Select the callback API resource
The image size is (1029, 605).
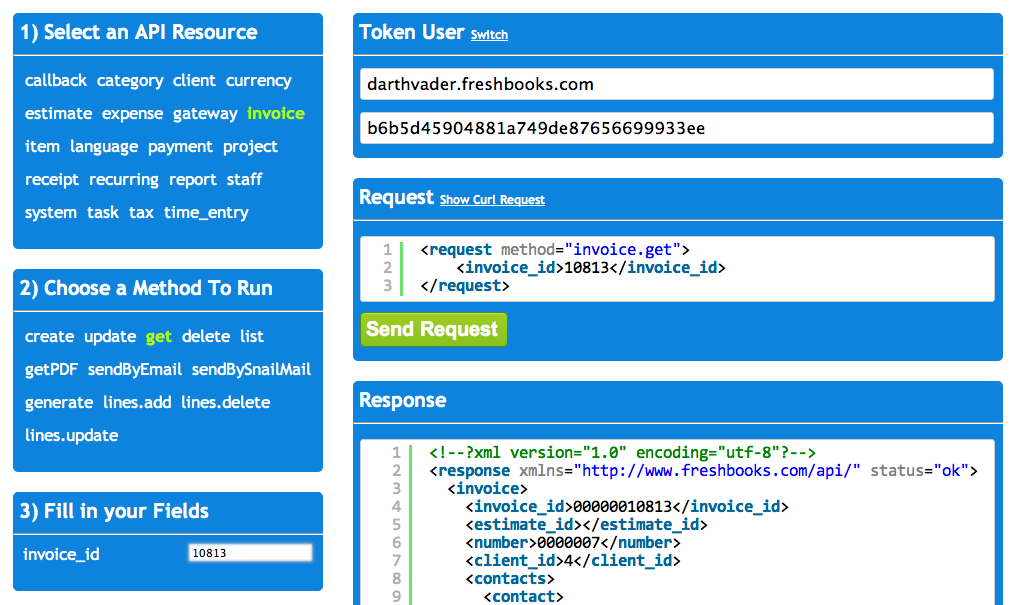click(56, 81)
